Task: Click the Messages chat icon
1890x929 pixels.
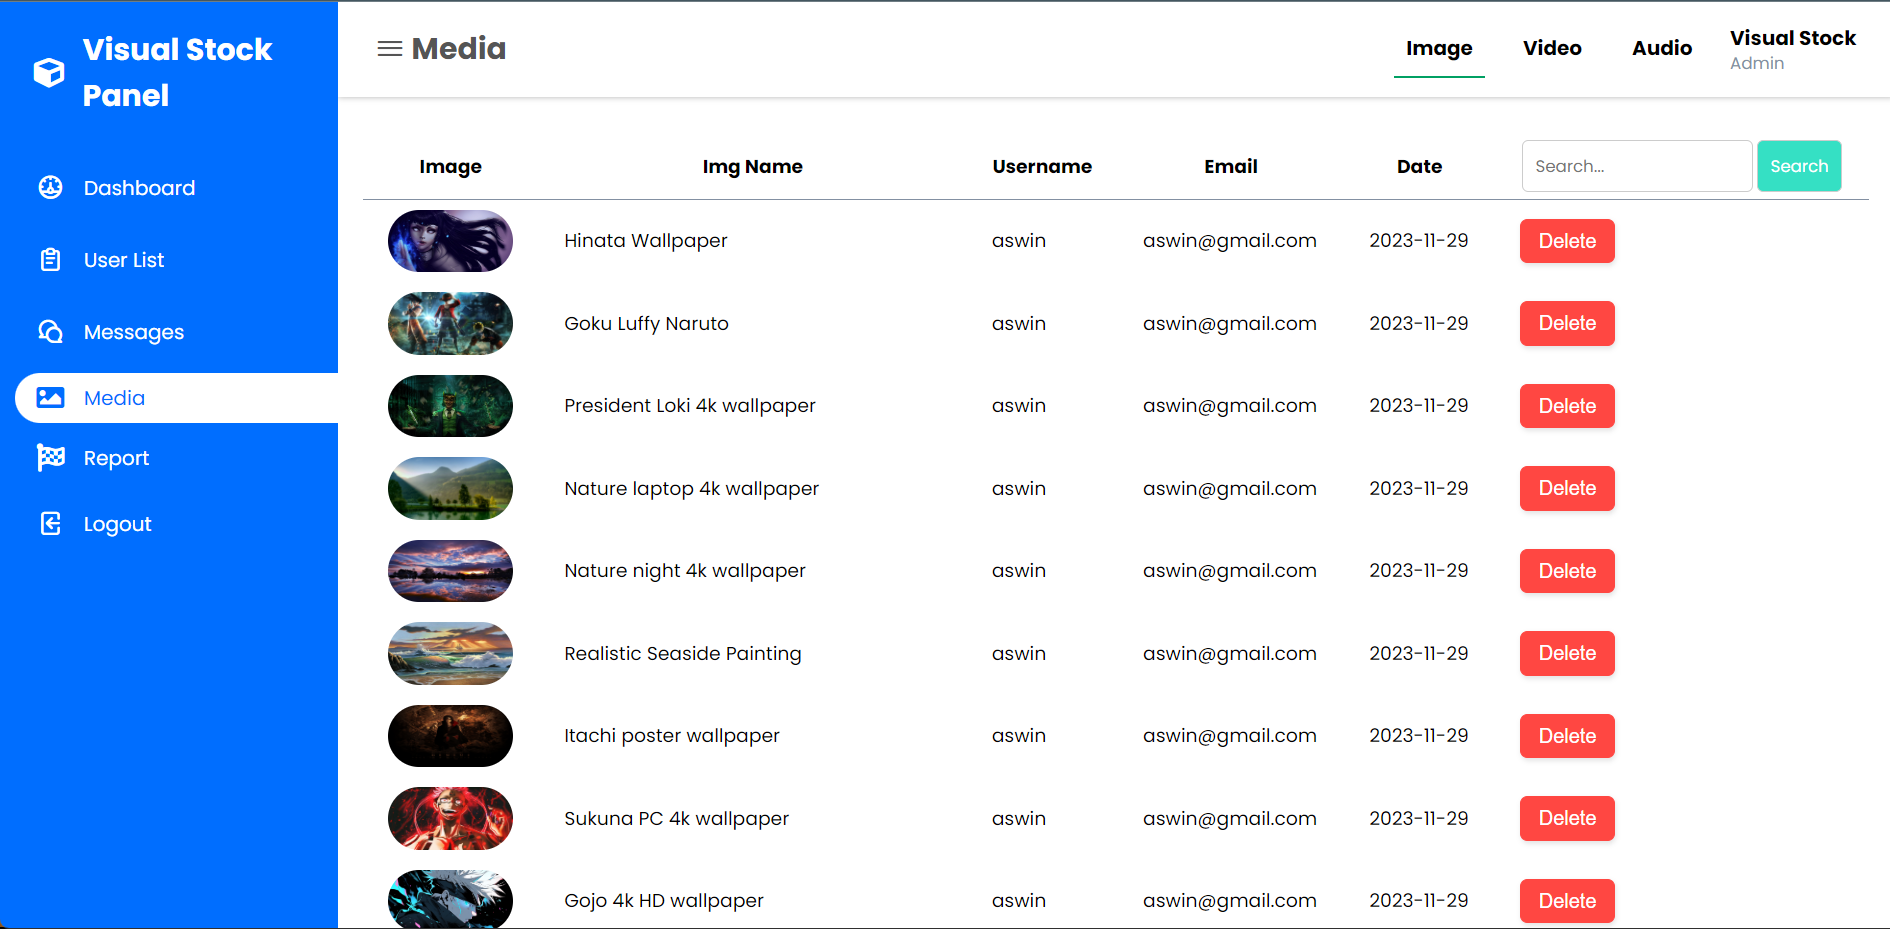Action: click(50, 332)
